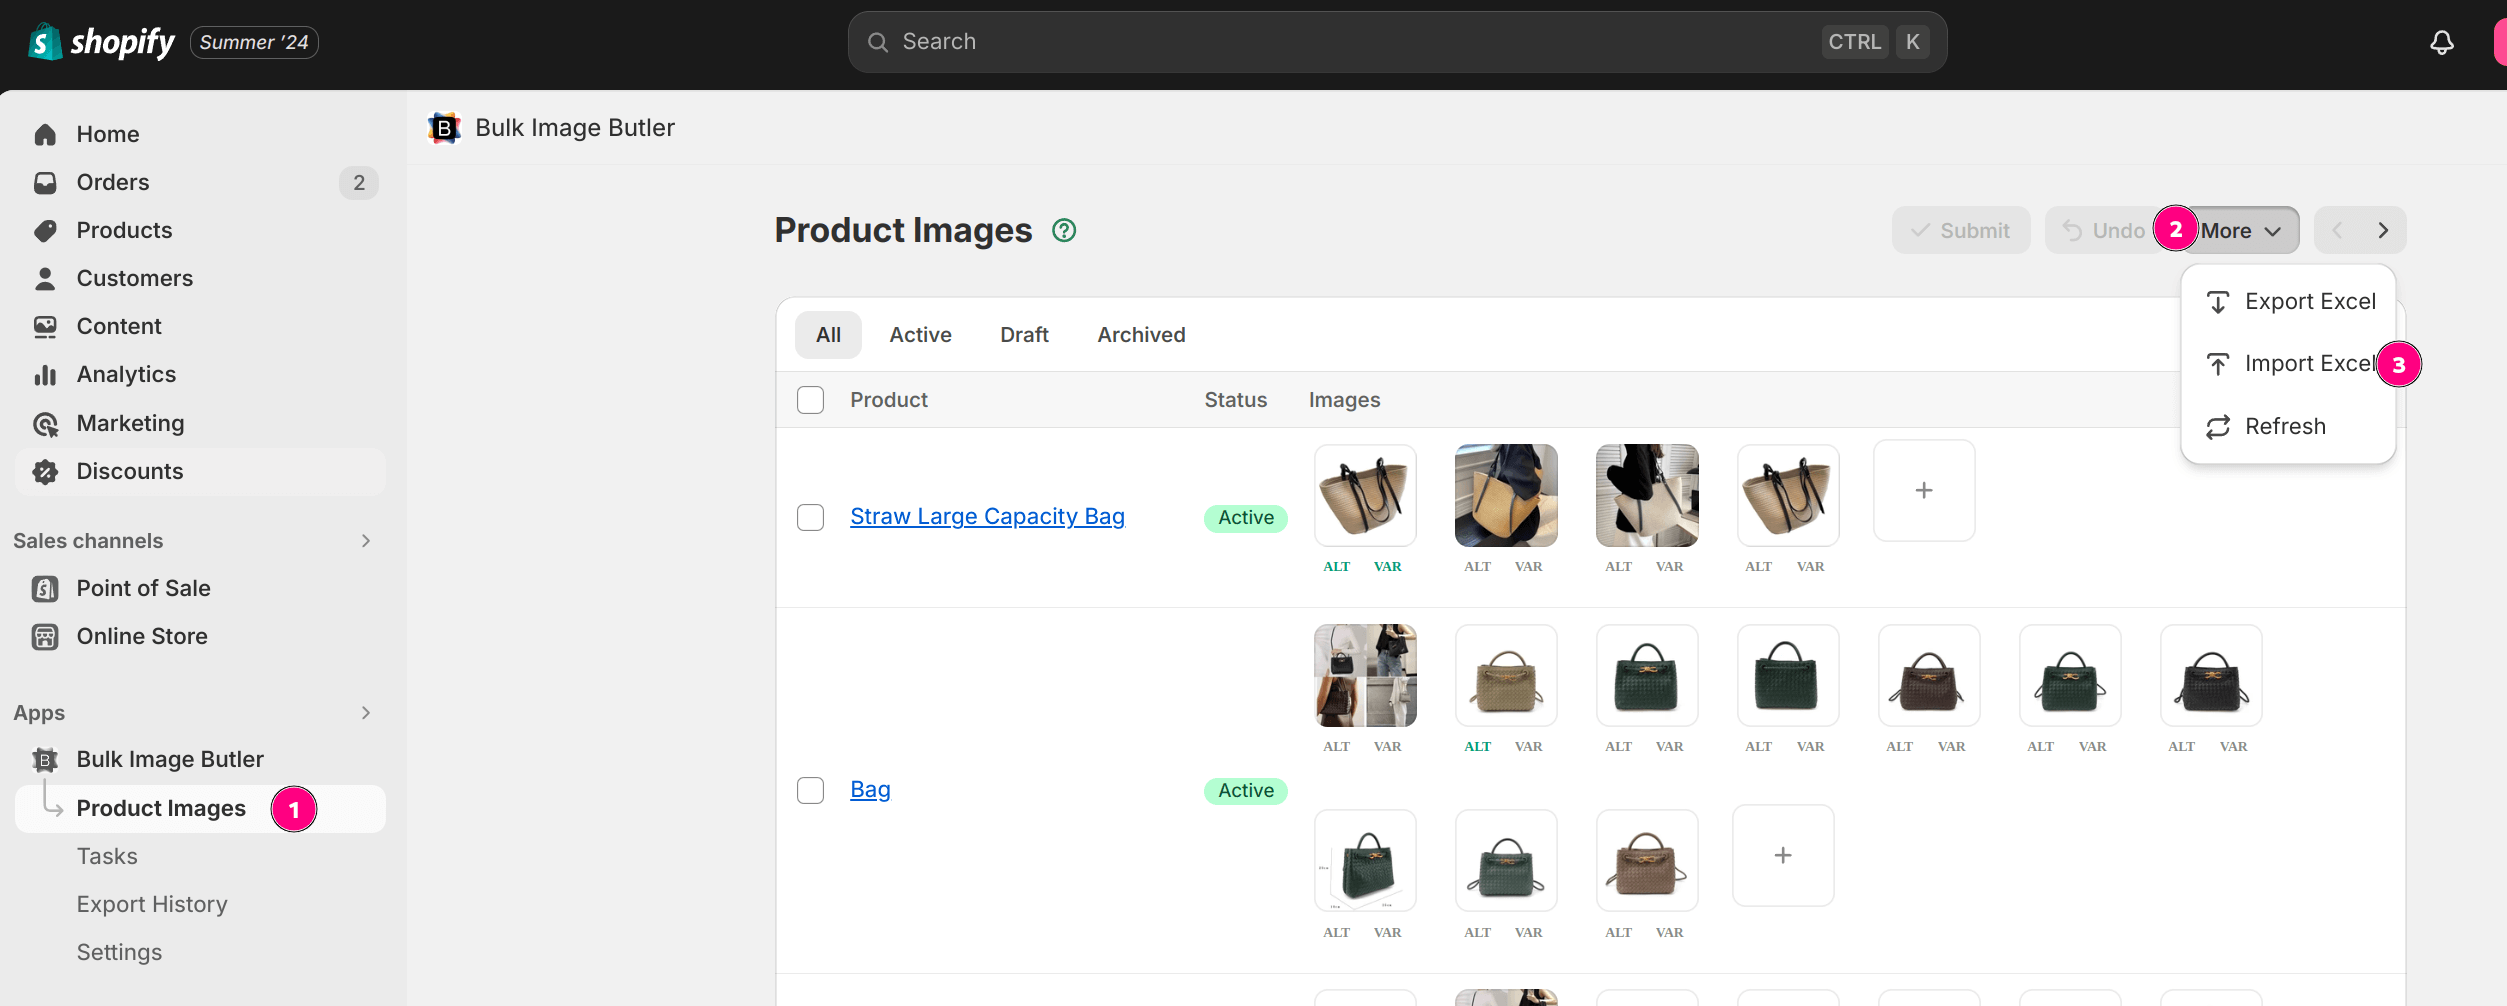Add image to Straw bag with plus tile
The image size is (2507, 1006).
point(1923,491)
